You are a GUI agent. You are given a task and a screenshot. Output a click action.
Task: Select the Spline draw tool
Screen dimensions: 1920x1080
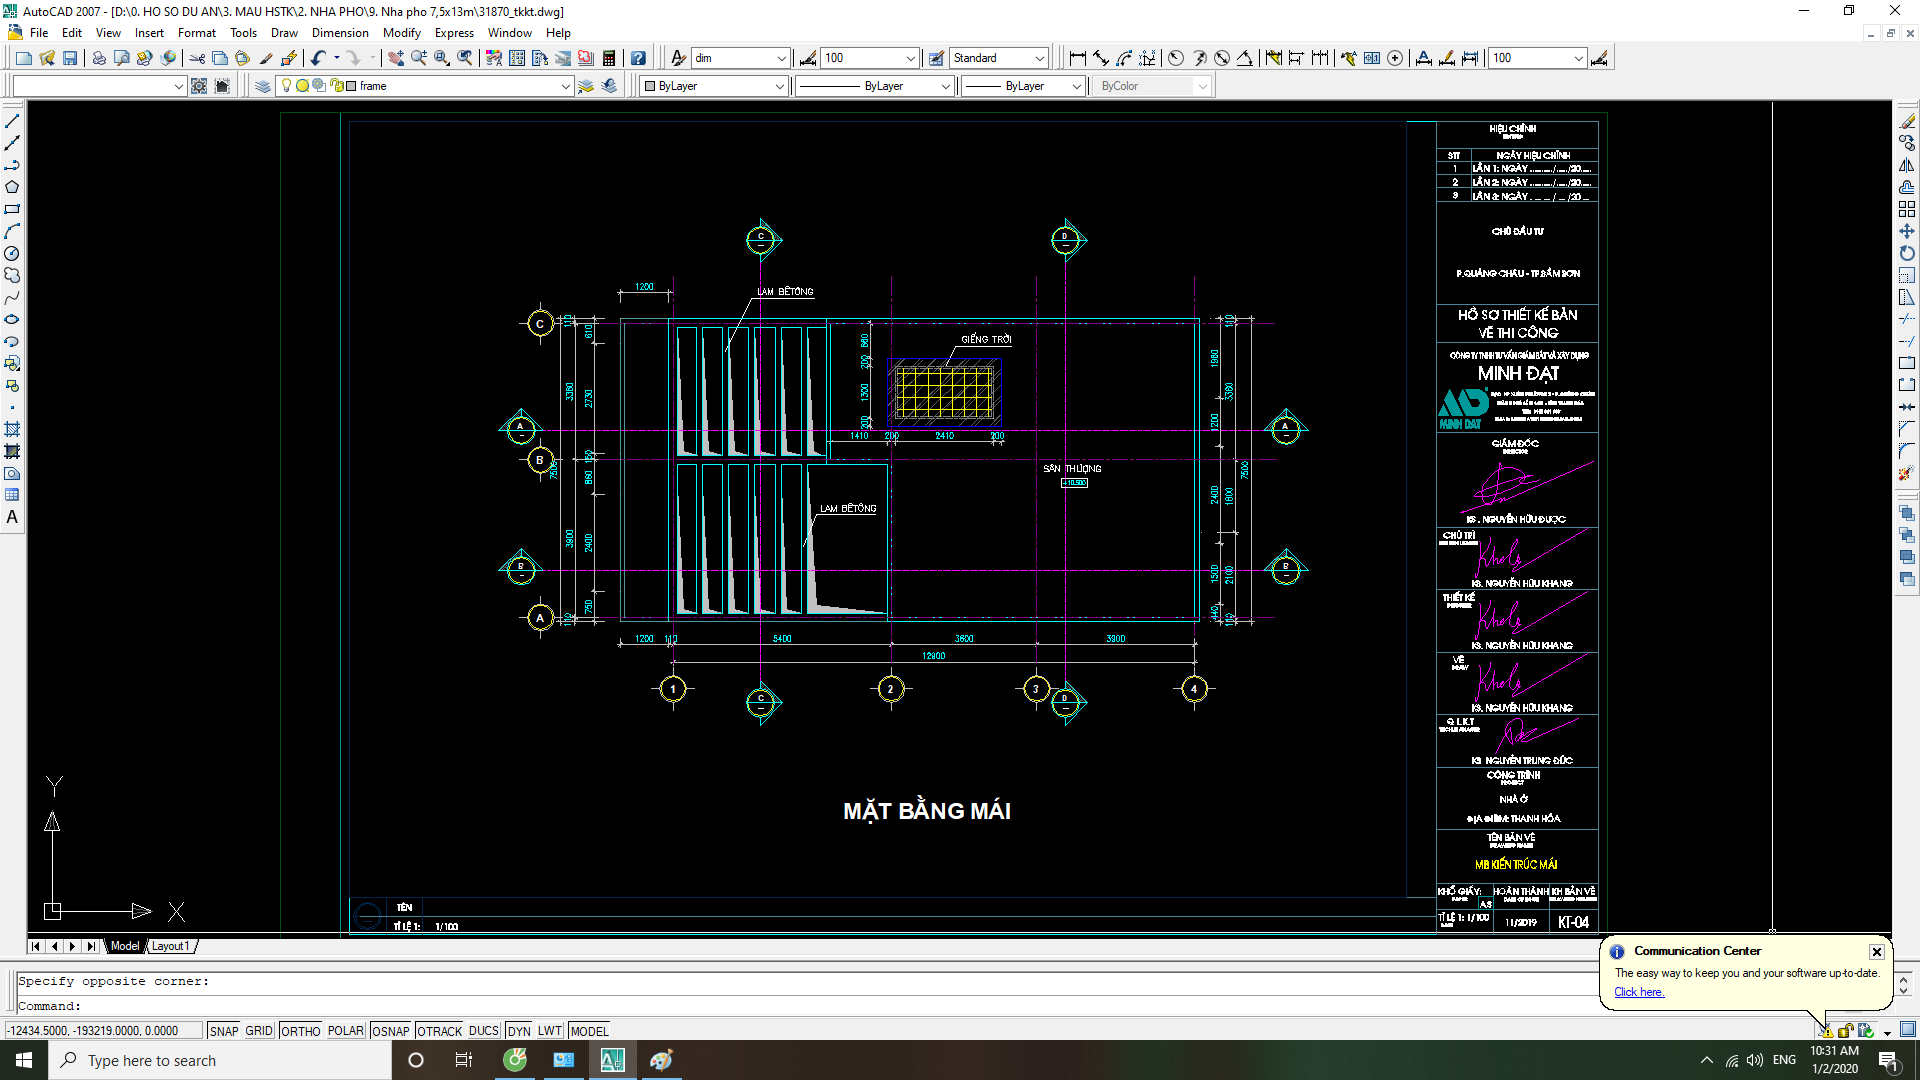coord(12,297)
